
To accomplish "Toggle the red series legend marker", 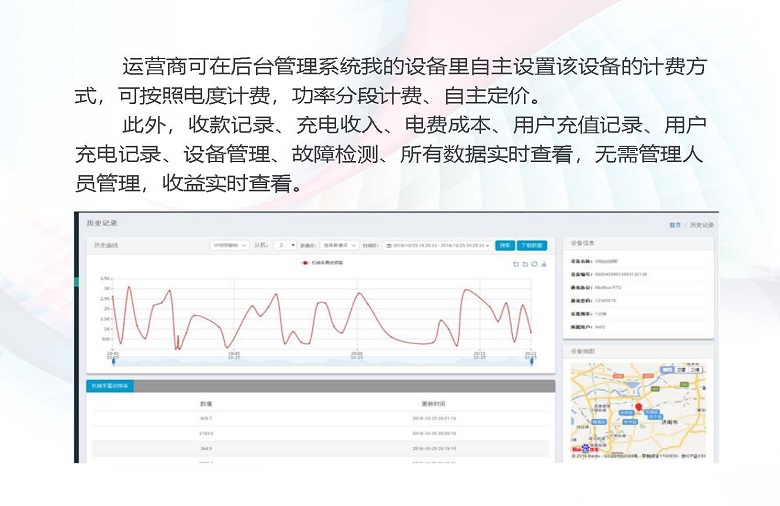I will tap(304, 263).
